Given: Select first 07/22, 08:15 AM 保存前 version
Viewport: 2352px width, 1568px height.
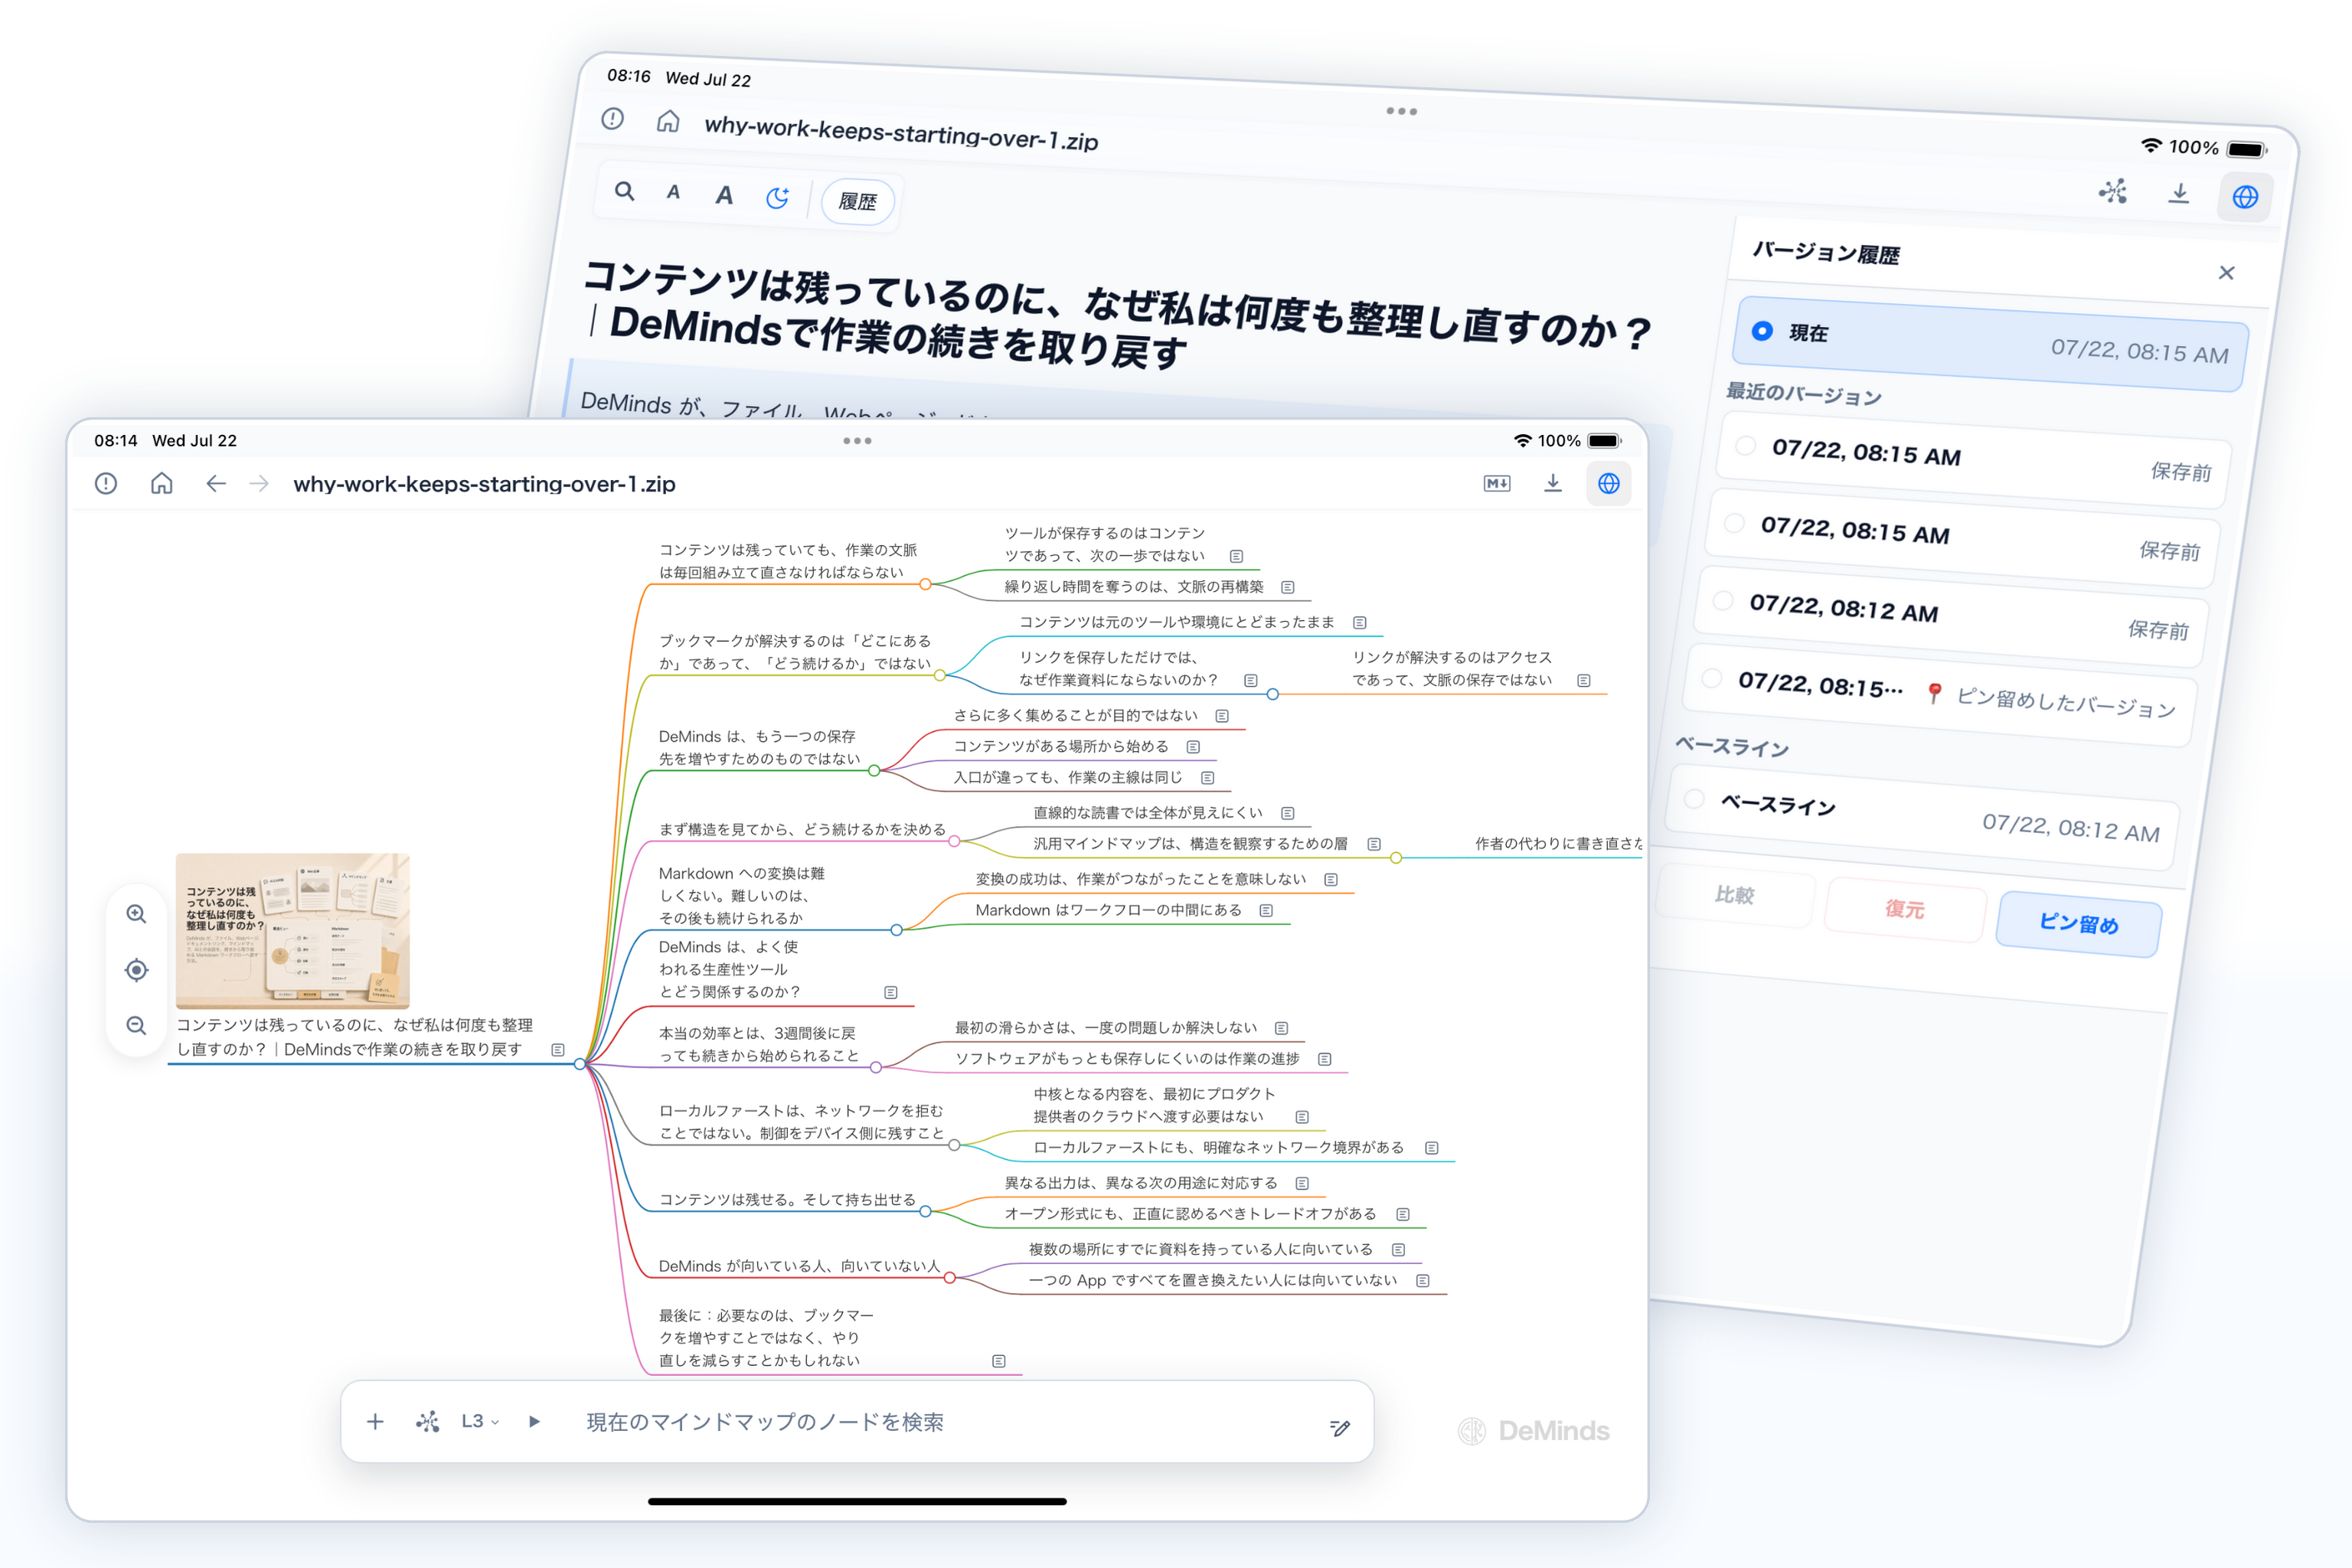Looking at the screenshot, I should [1975, 460].
